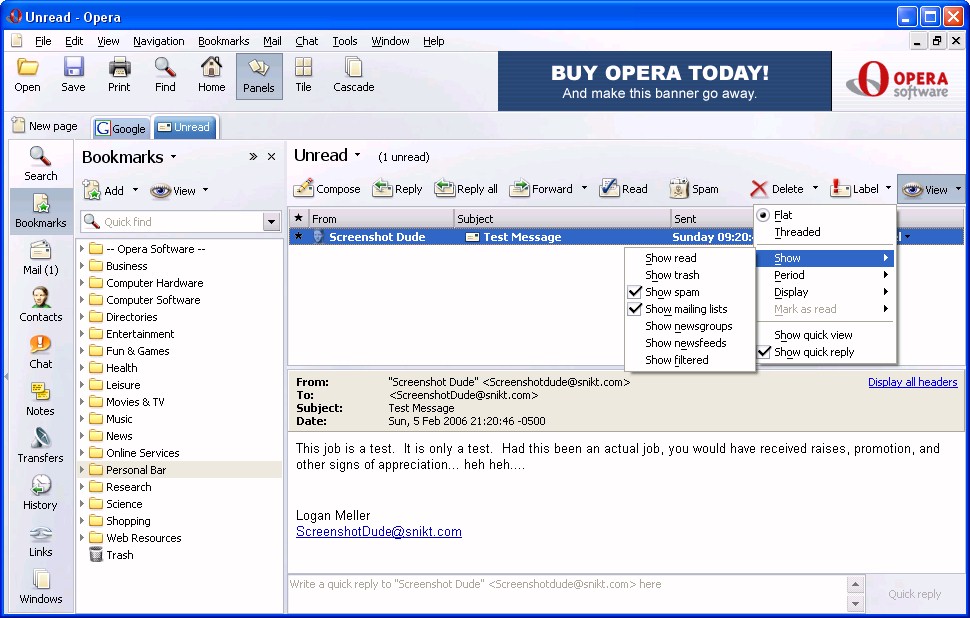Mark message as Spam
The height and width of the screenshot is (618, 970).
coord(694,189)
